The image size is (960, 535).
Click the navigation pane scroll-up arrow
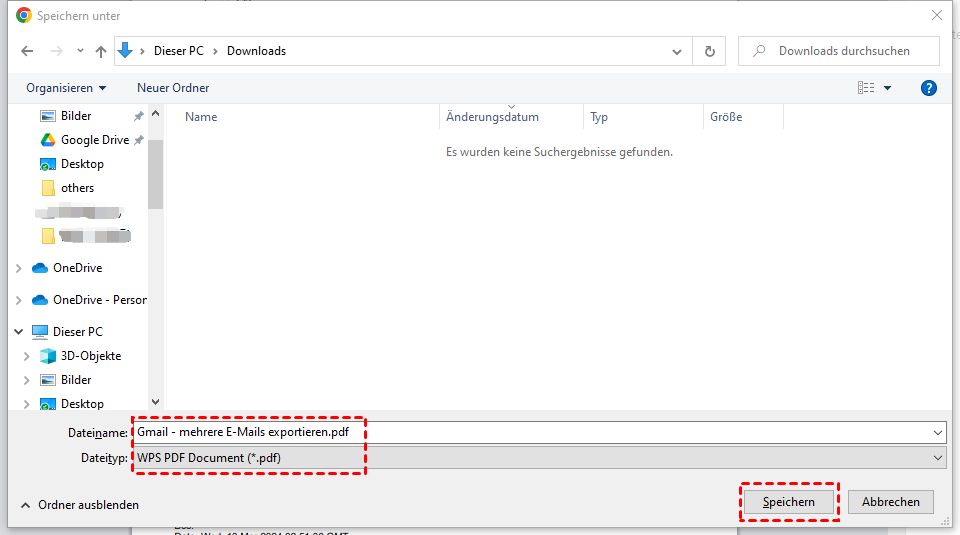pyautogui.click(x=156, y=114)
